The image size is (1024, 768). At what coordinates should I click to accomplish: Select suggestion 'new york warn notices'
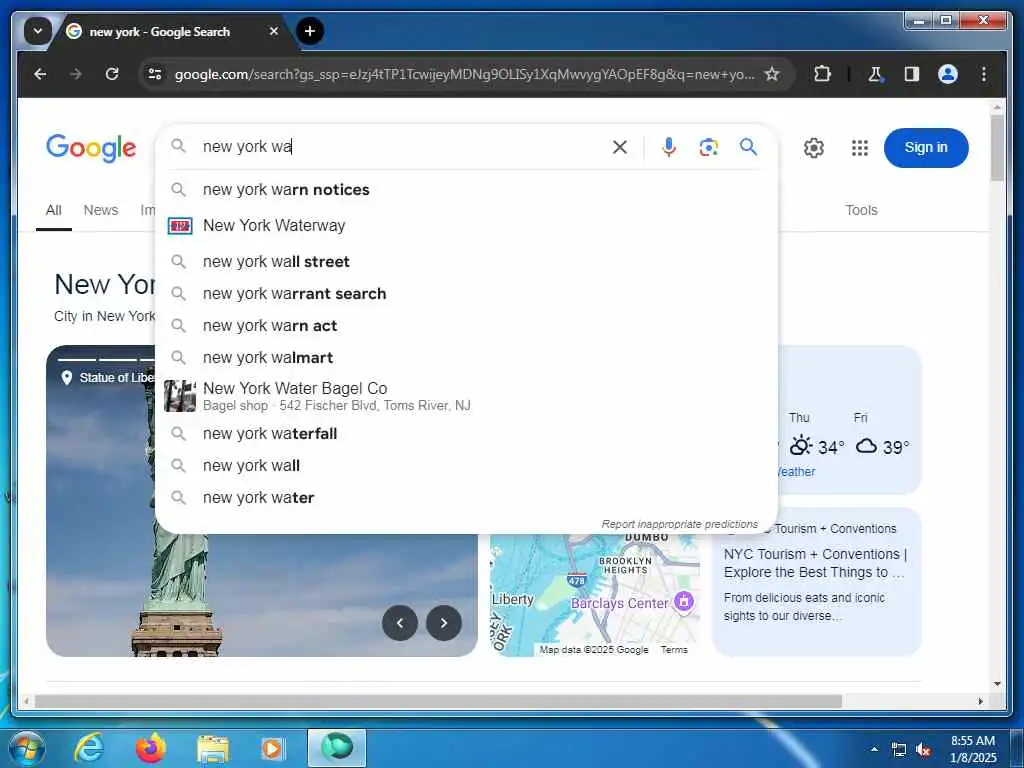coord(466,189)
